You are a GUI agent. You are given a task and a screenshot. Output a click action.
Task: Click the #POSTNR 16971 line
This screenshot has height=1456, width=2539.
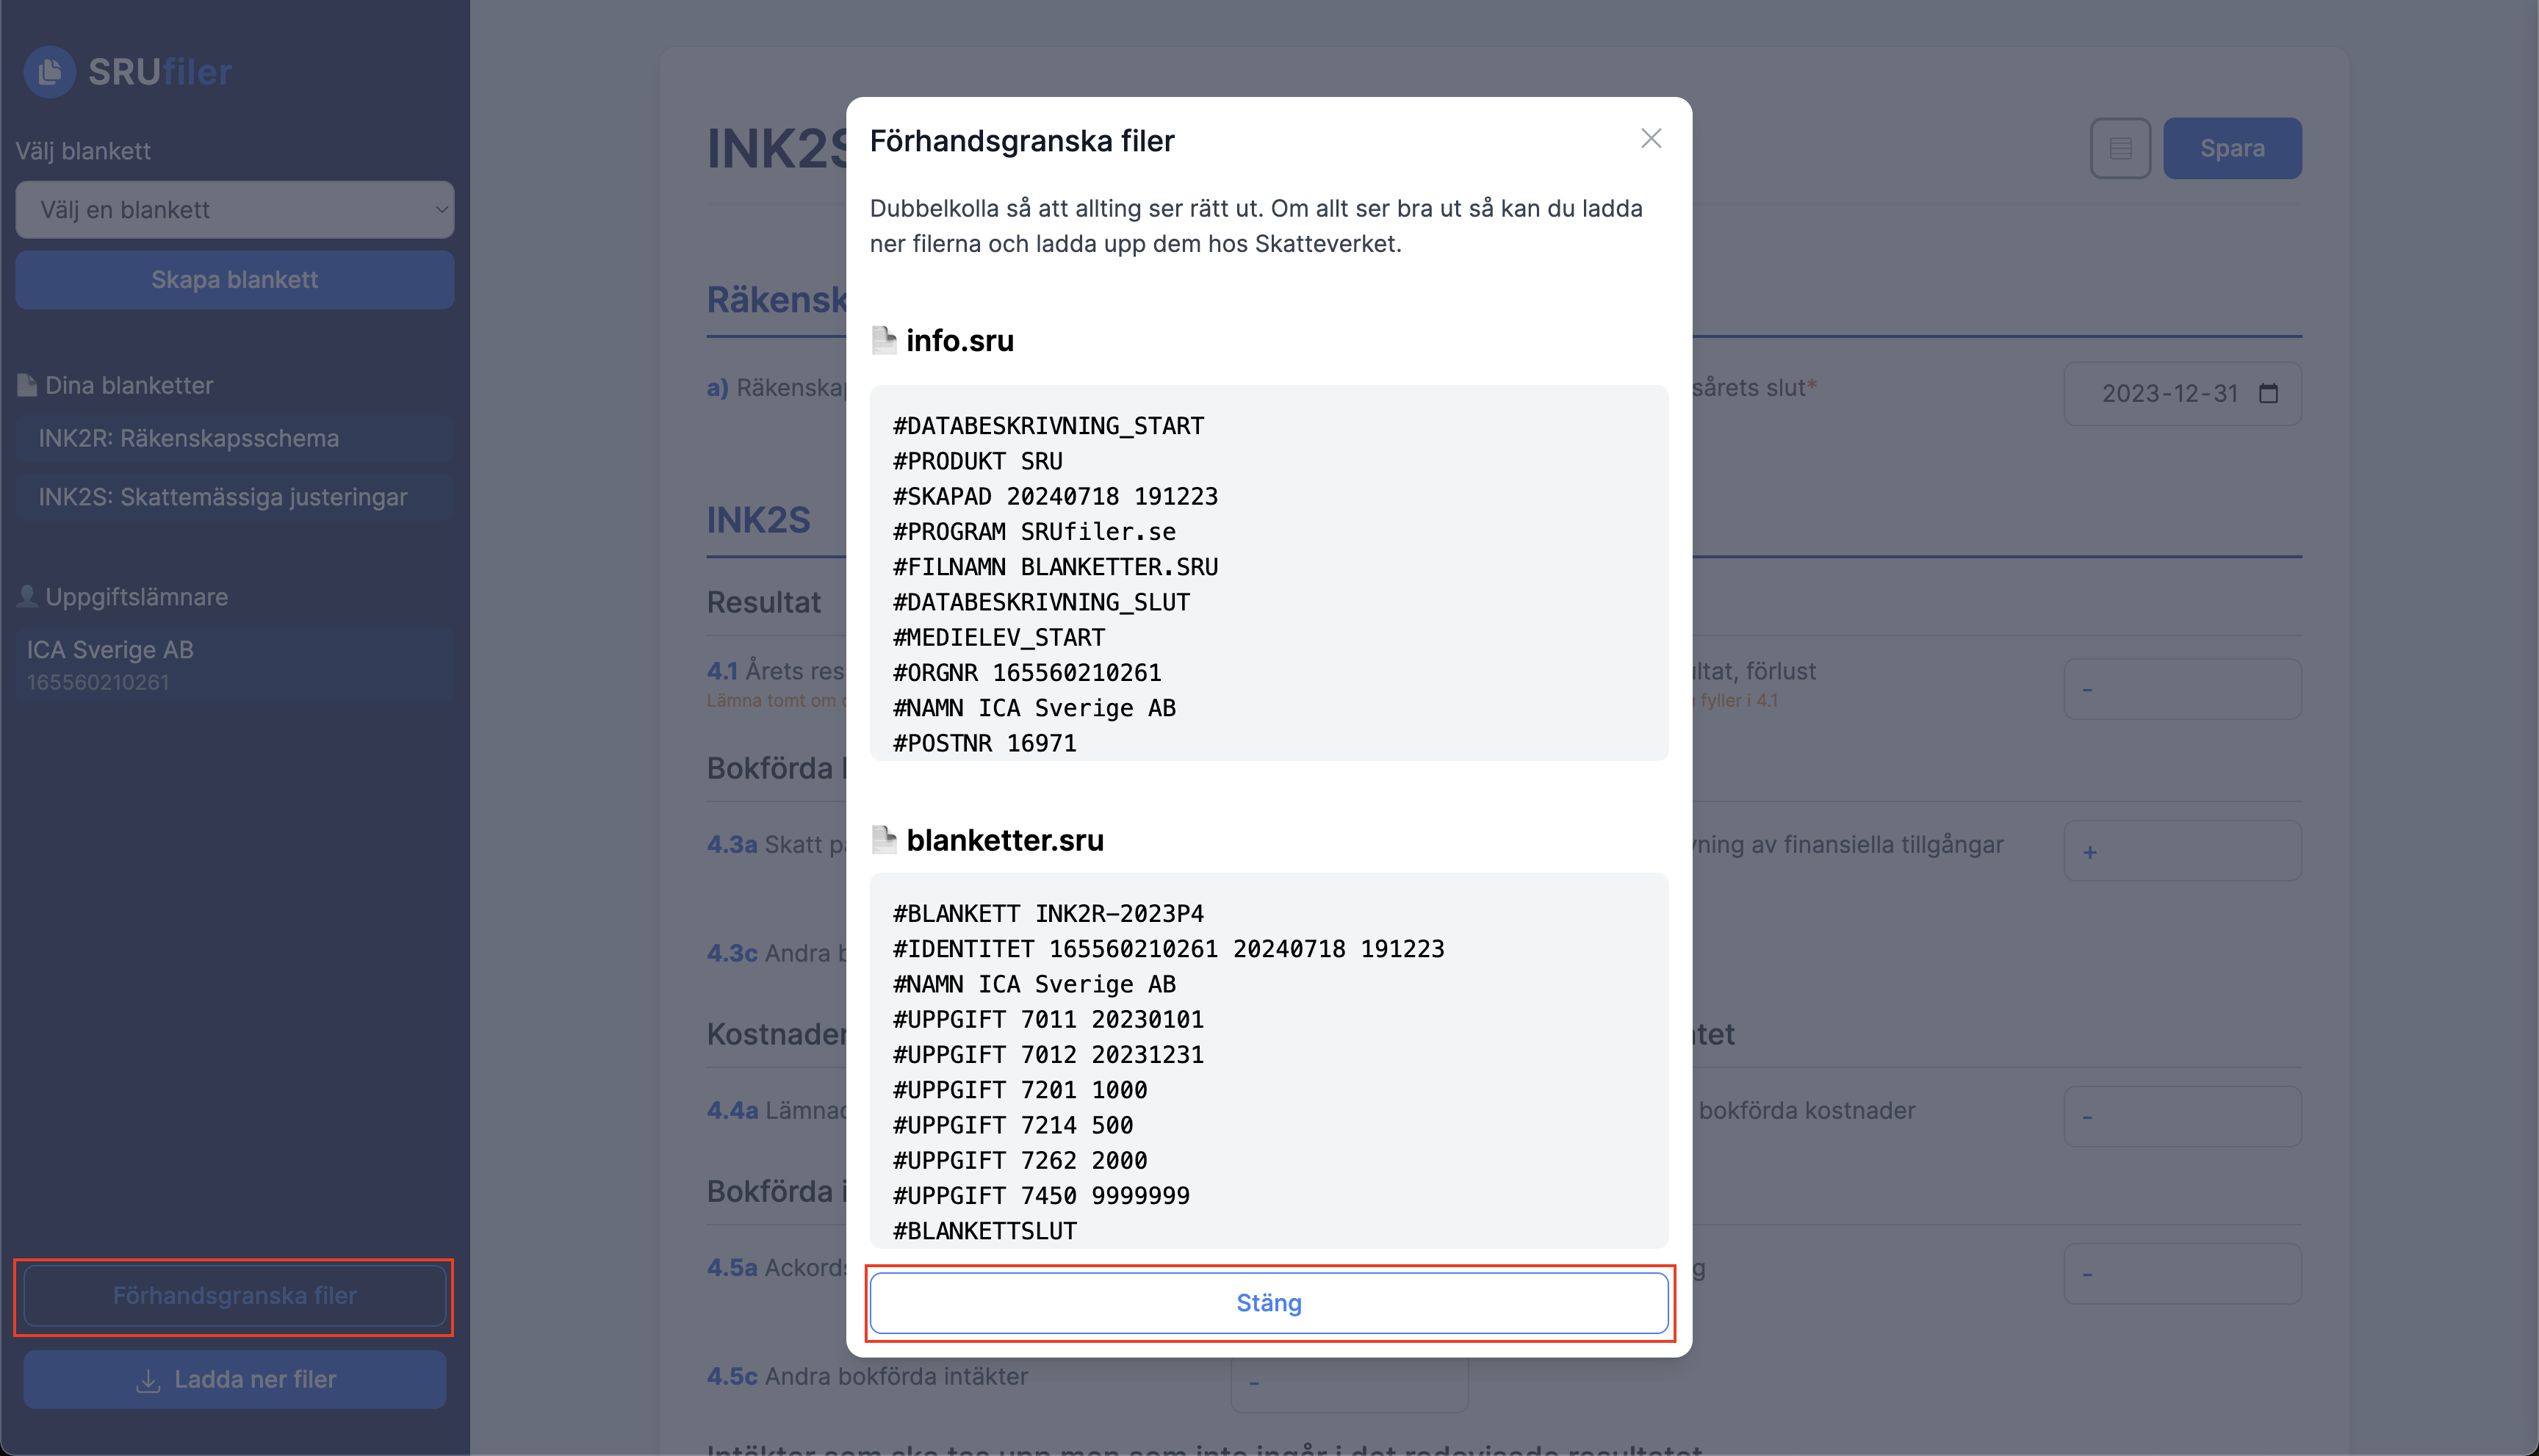pyautogui.click(x=985, y=744)
